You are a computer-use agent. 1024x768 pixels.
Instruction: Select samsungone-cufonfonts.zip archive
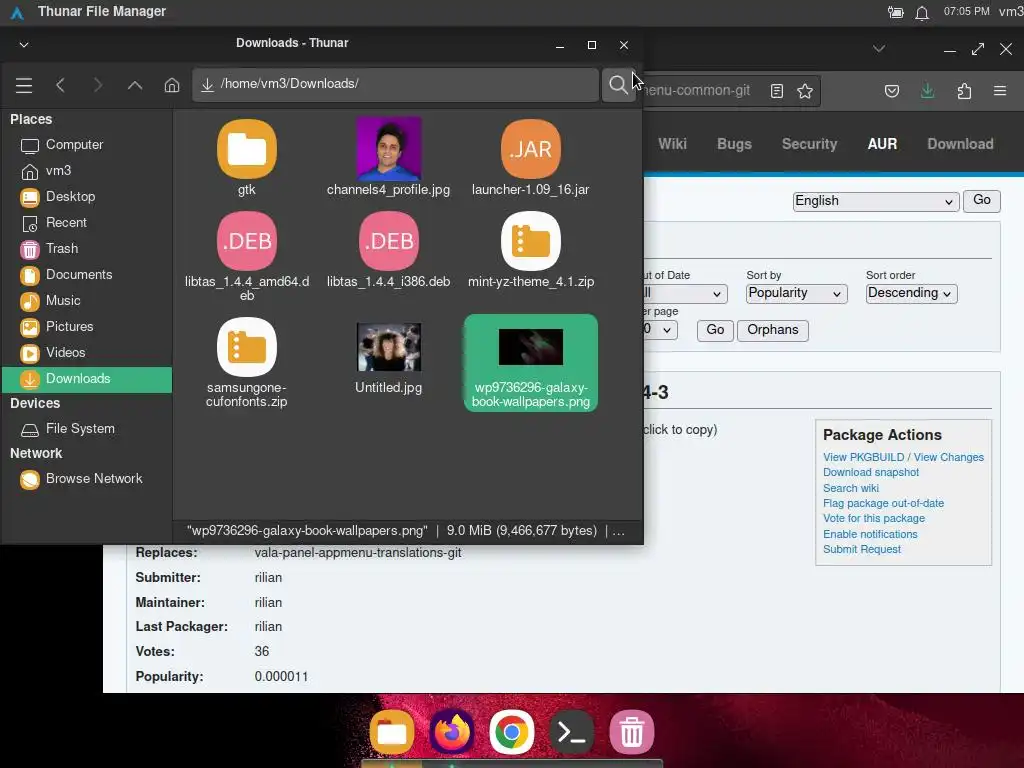(247, 363)
